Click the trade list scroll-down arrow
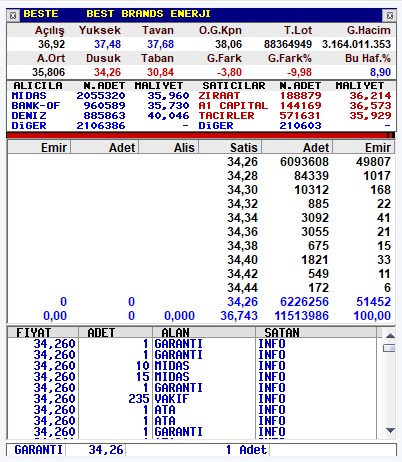Image resolution: width=402 pixels, height=462 pixels. click(x=390, y=431)
